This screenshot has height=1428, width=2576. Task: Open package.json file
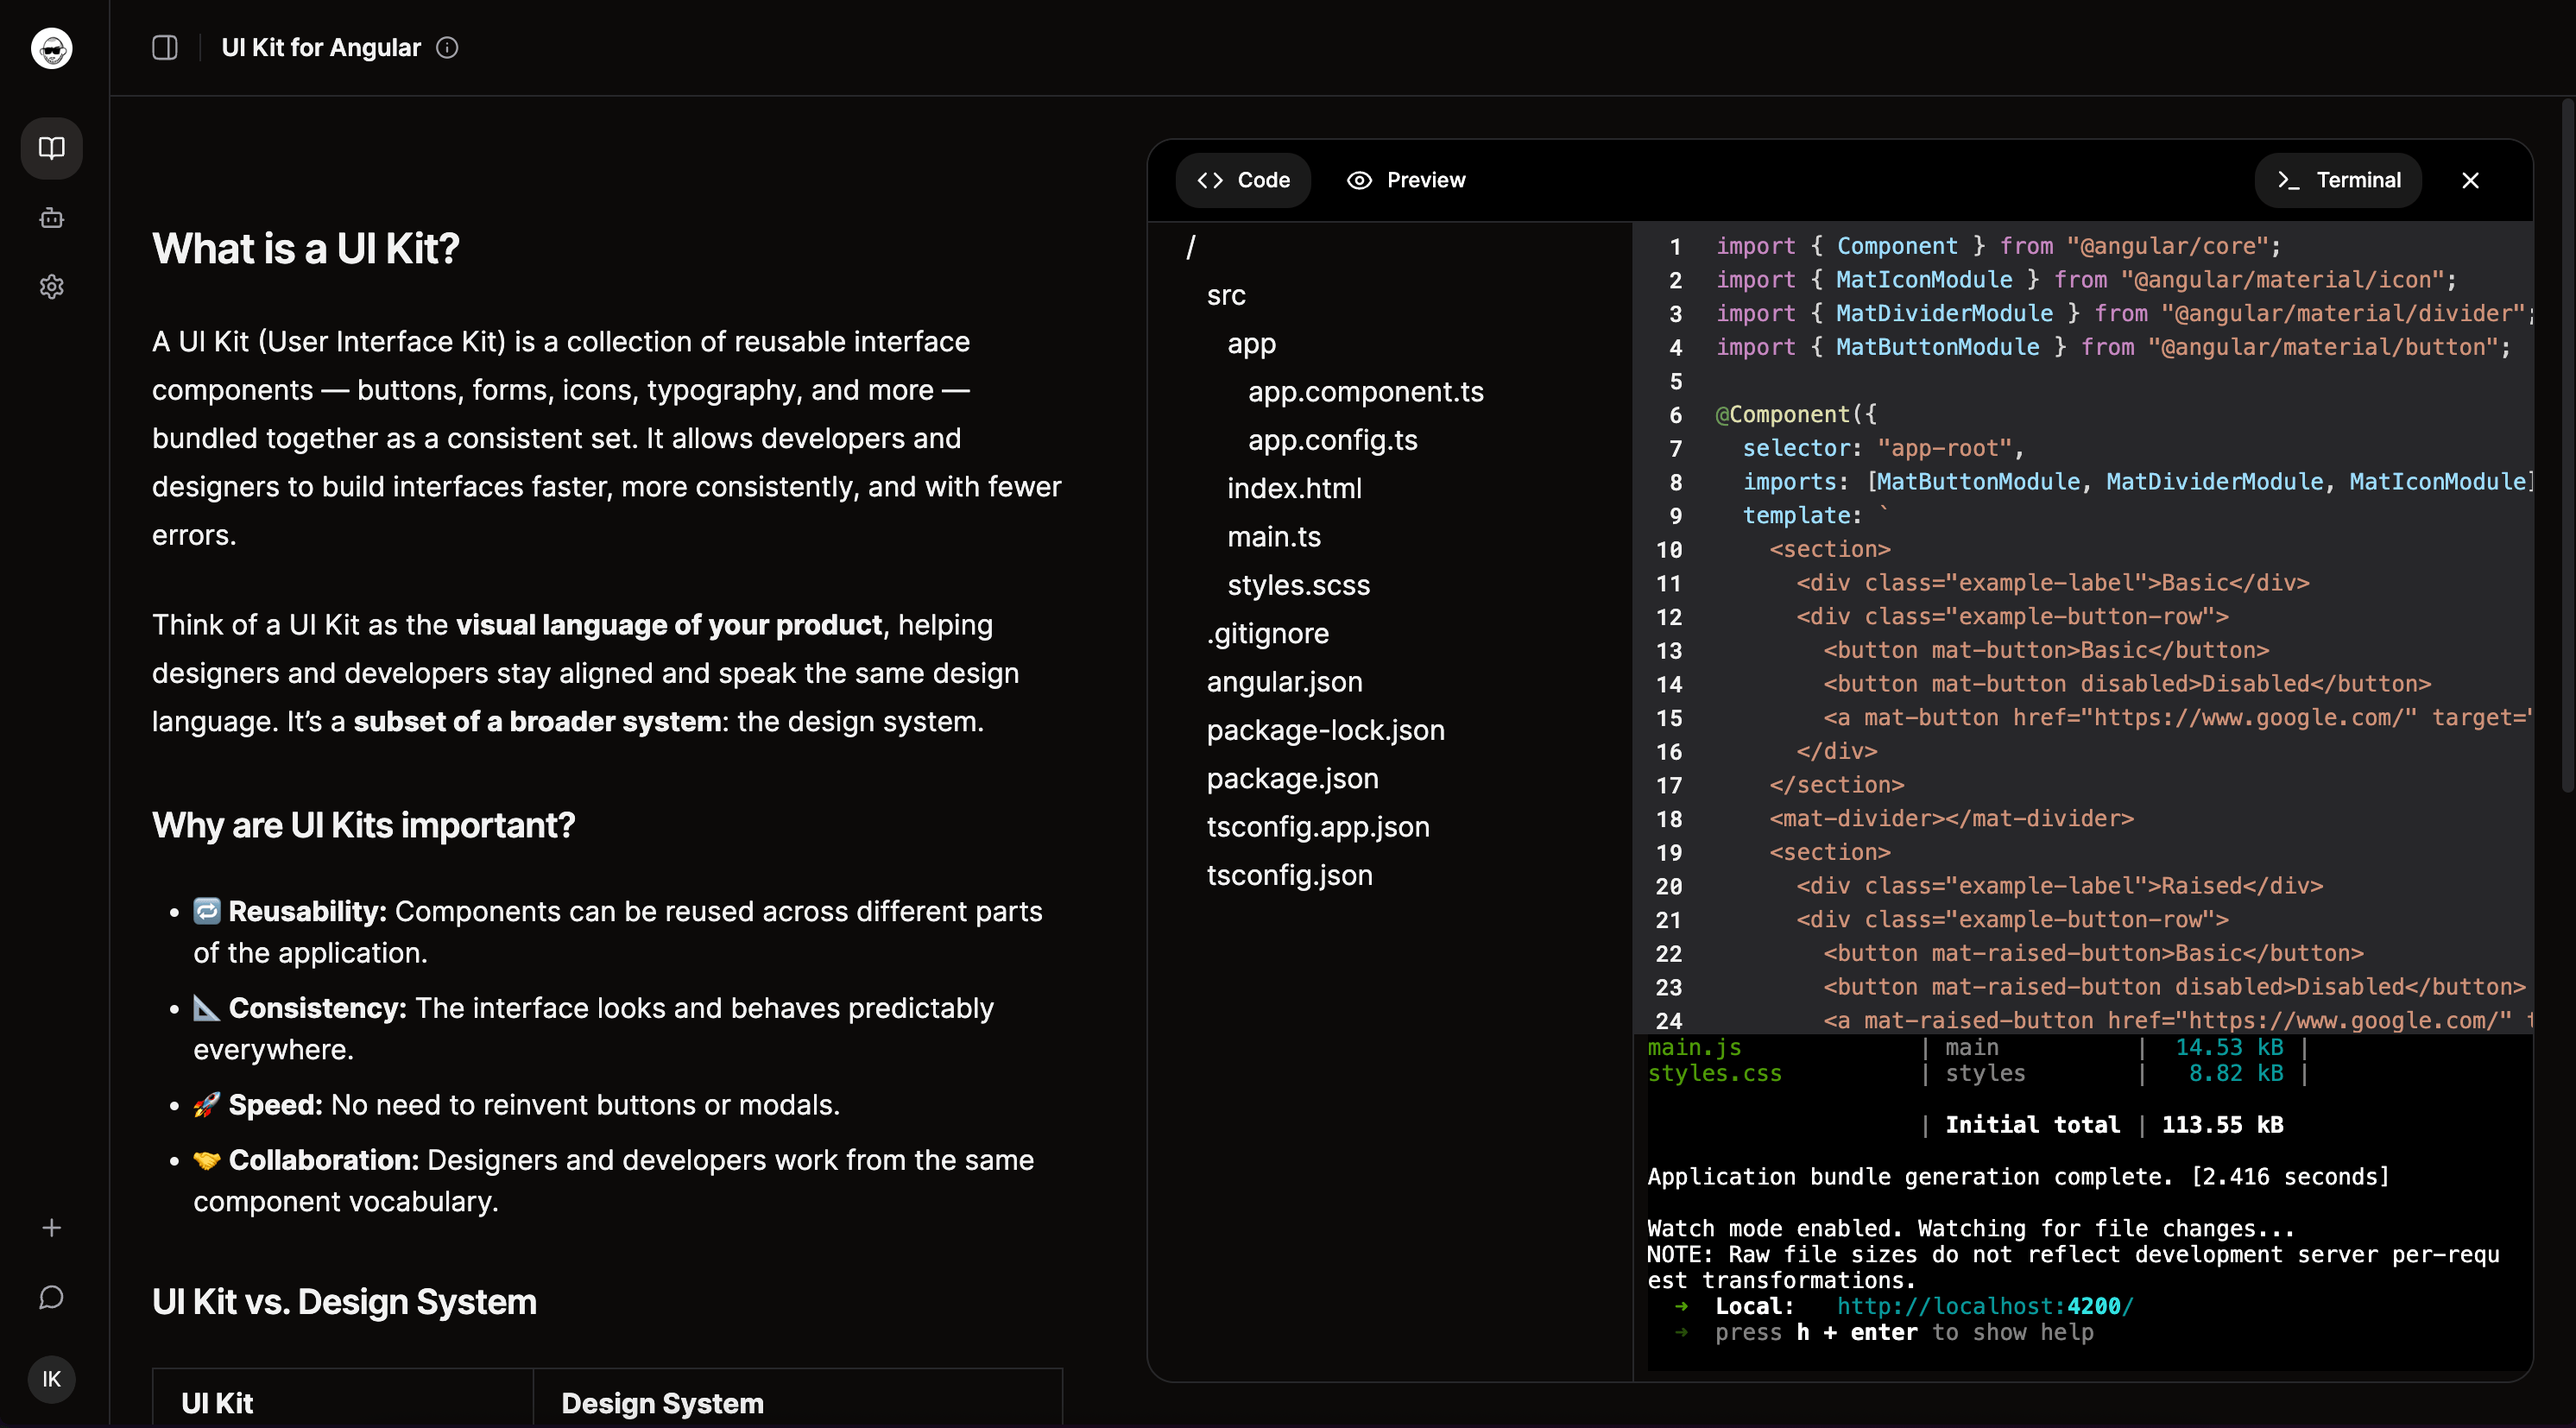pyautogui.click(x=1292, y=779)
